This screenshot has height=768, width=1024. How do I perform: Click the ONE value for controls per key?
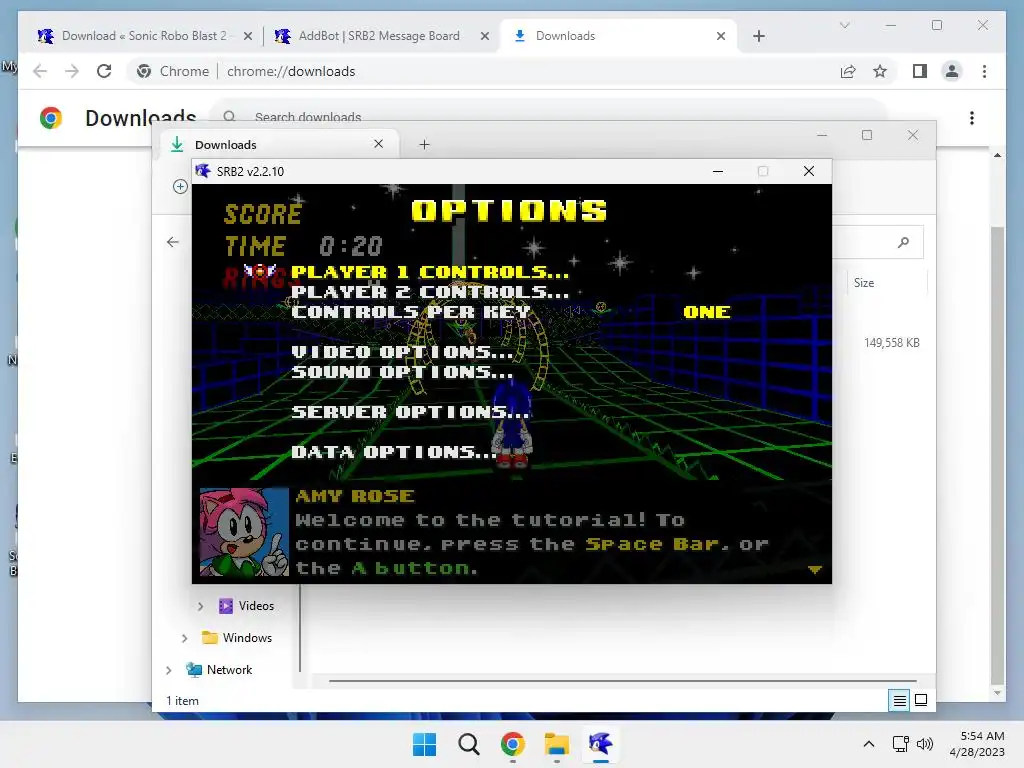pyautogui.click(x=707, y=312)
